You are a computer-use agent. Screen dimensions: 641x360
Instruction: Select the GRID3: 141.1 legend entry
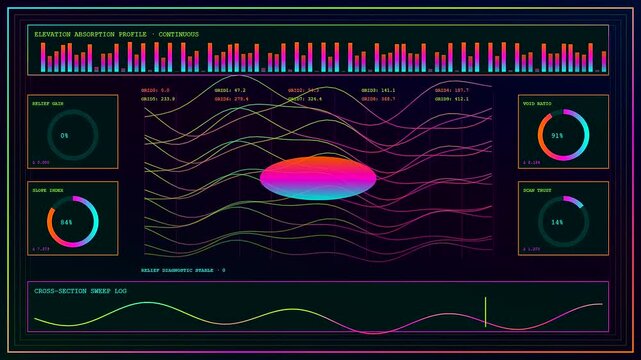coord(378,90)
